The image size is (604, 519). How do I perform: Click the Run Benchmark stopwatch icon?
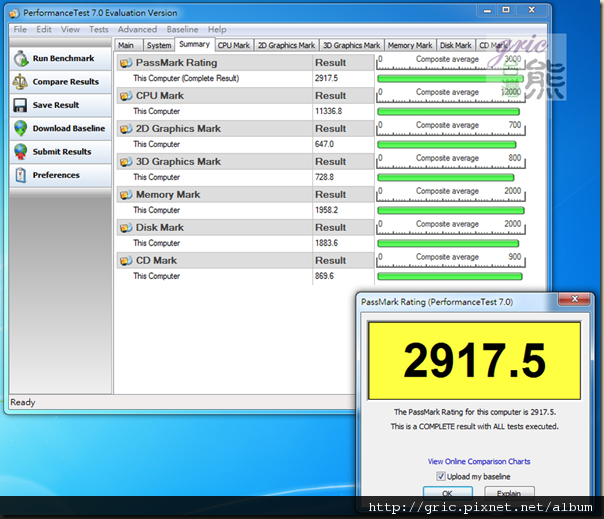pyautogui.click(x=21, y=59)
